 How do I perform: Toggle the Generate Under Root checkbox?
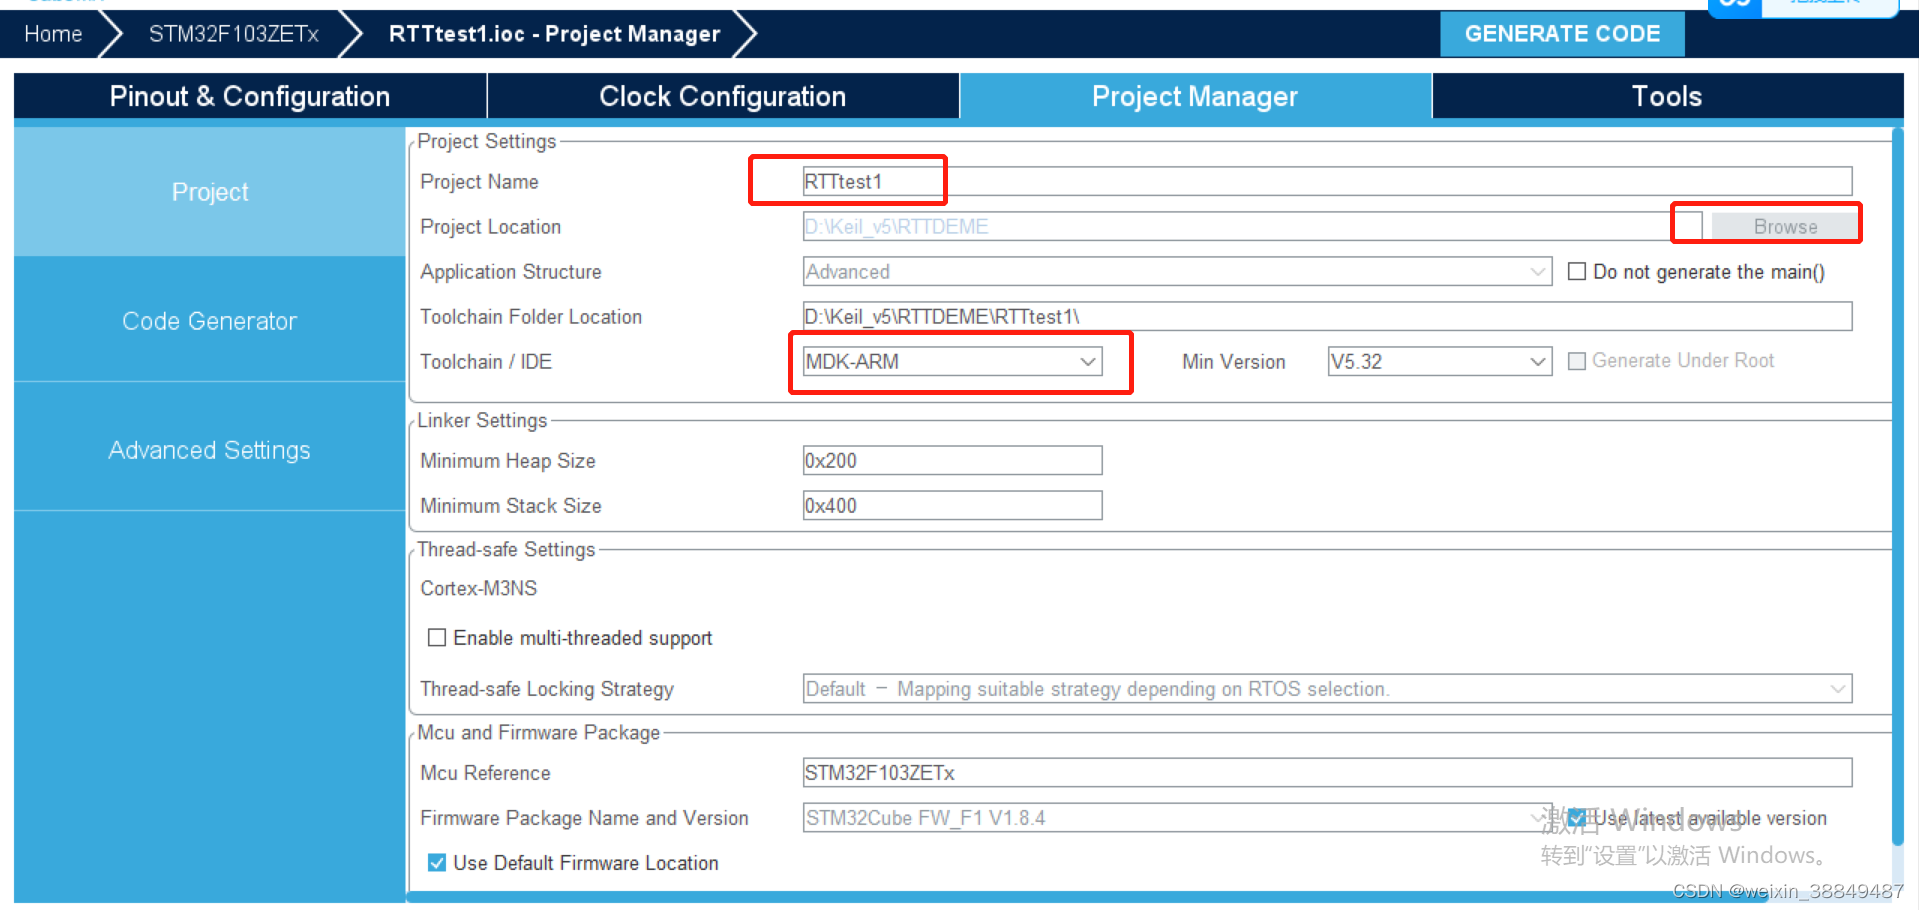tap(1577, 361)
